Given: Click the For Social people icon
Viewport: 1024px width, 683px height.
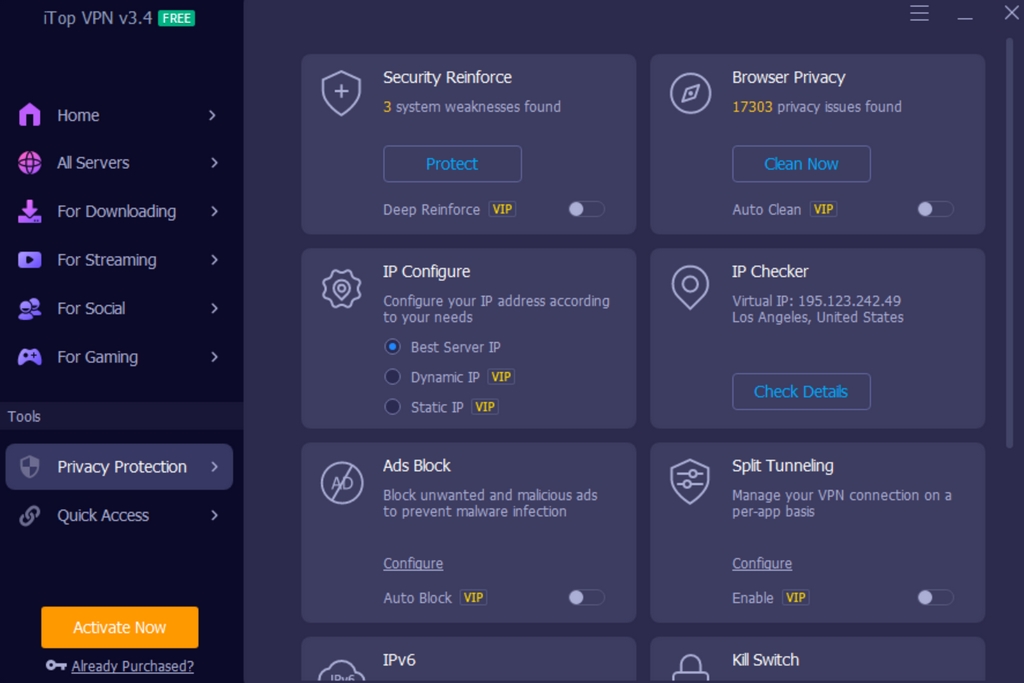Looking at the screenshot, I should tap(29, 308).
